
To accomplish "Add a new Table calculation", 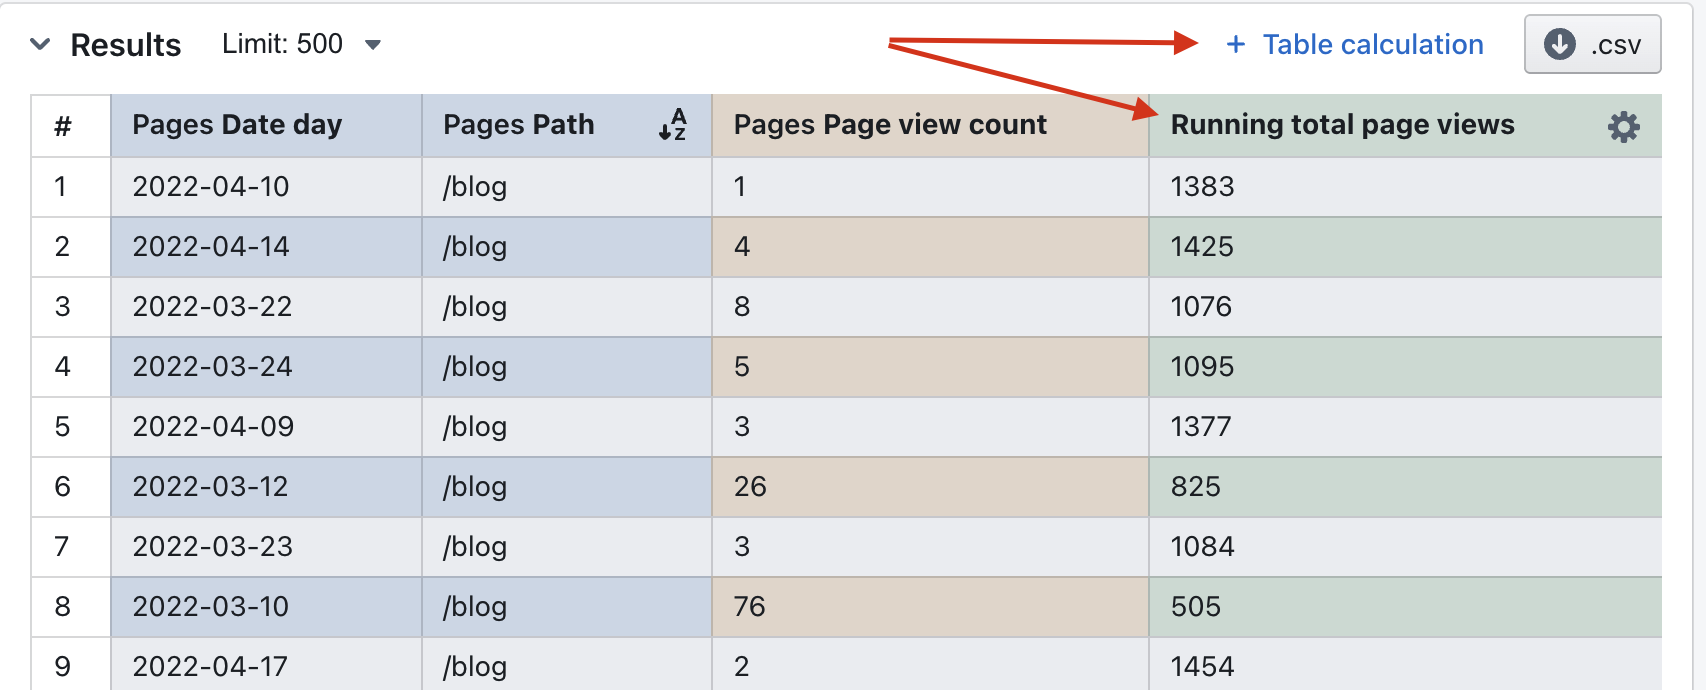I will coord(1372,44).
